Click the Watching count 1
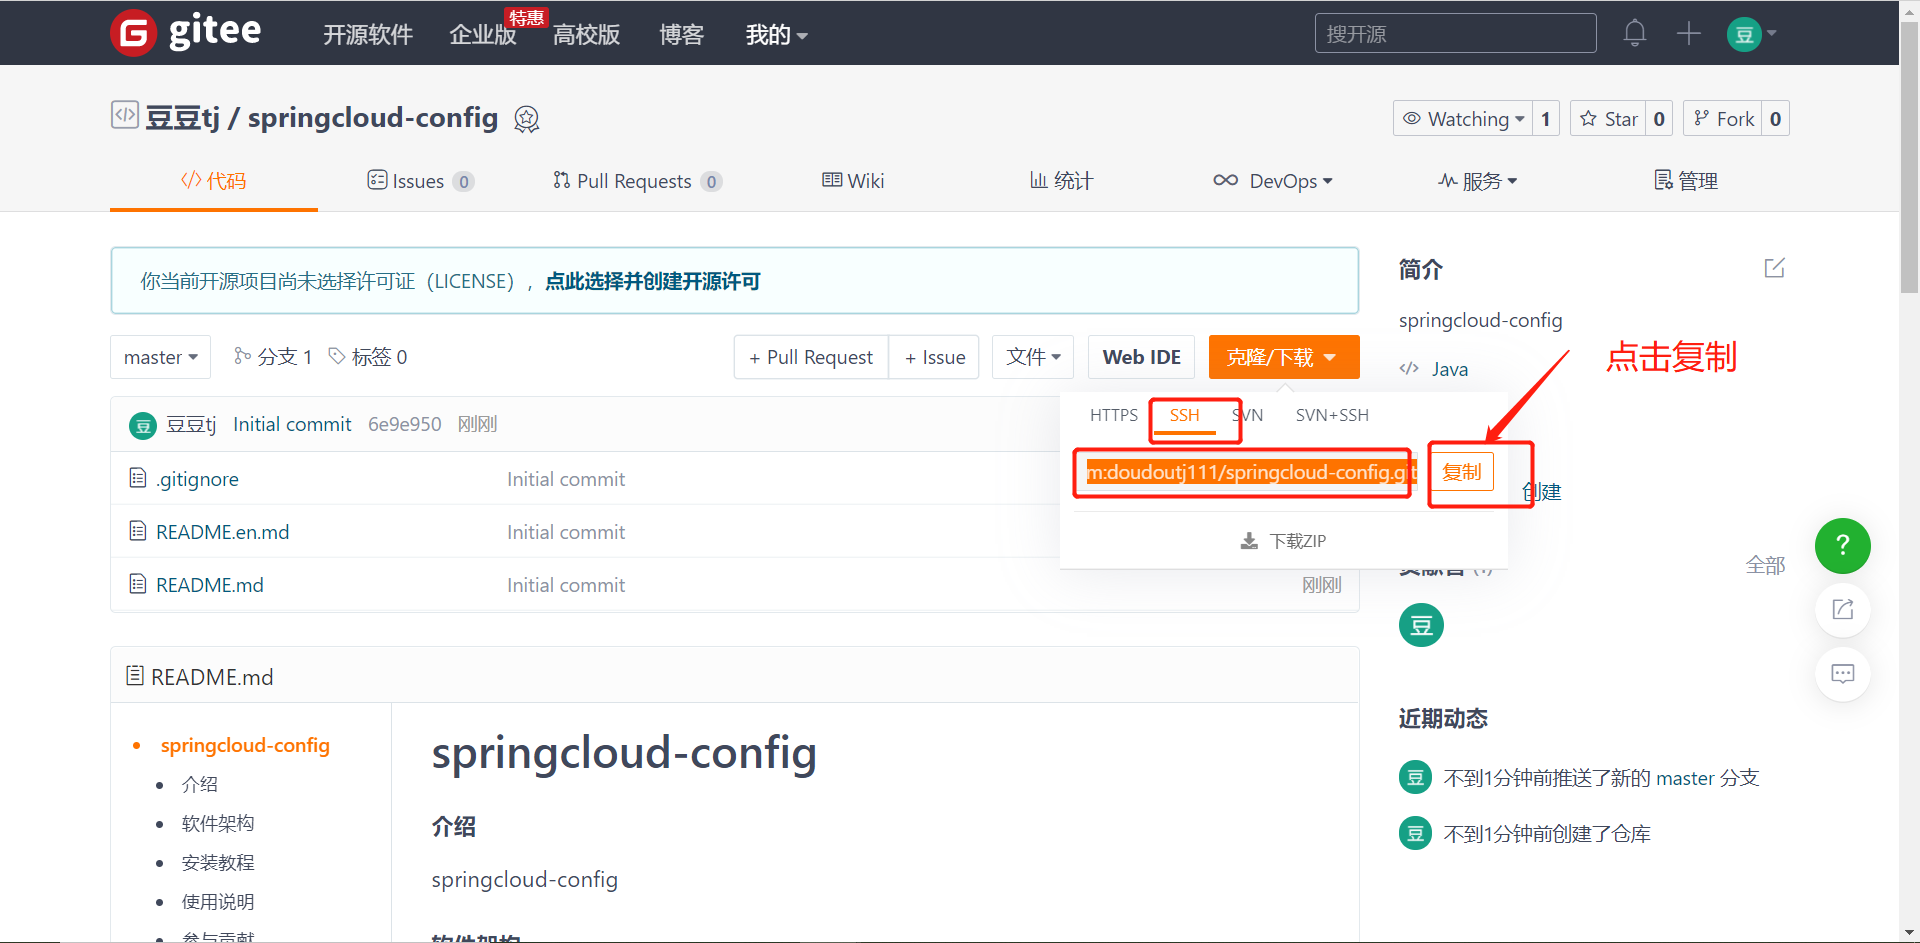Screen dimensions: 1920x943 click(x=1546, y=119)
